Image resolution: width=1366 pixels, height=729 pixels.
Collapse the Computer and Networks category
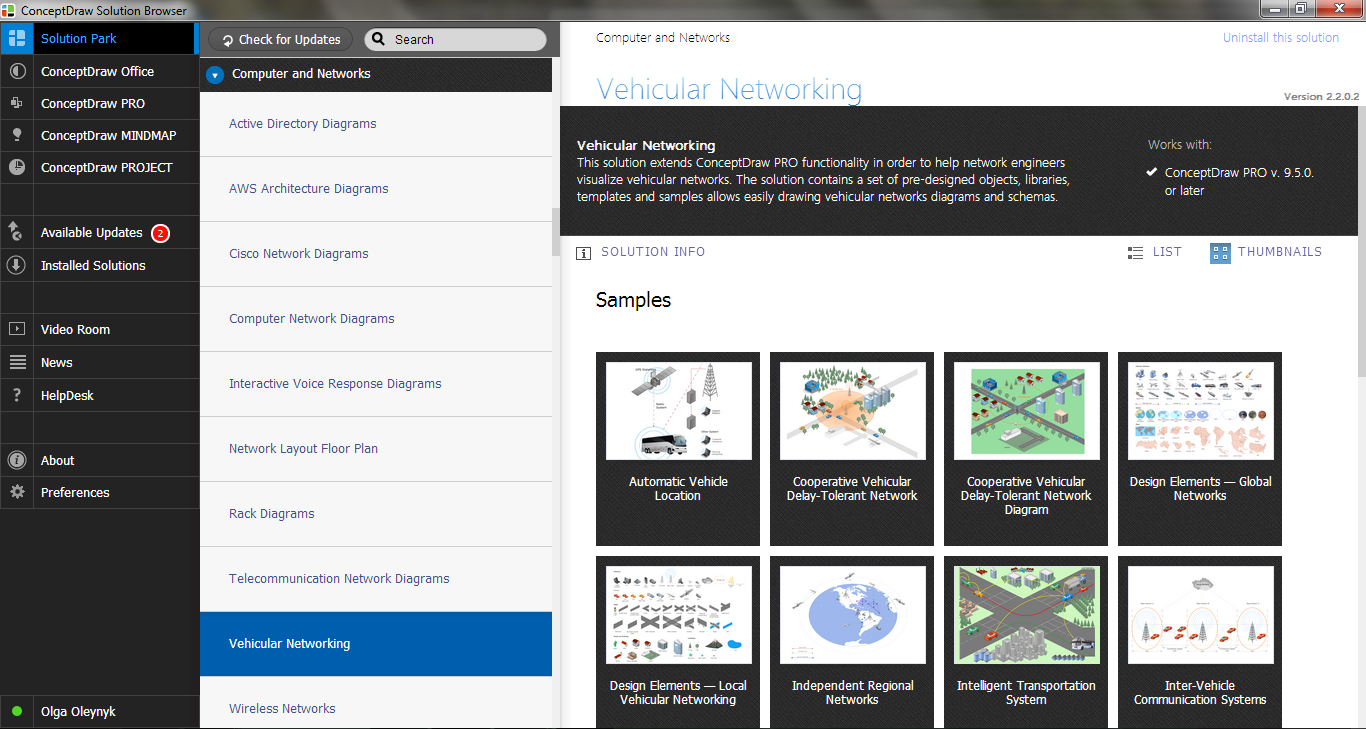[x=215, y=74]
